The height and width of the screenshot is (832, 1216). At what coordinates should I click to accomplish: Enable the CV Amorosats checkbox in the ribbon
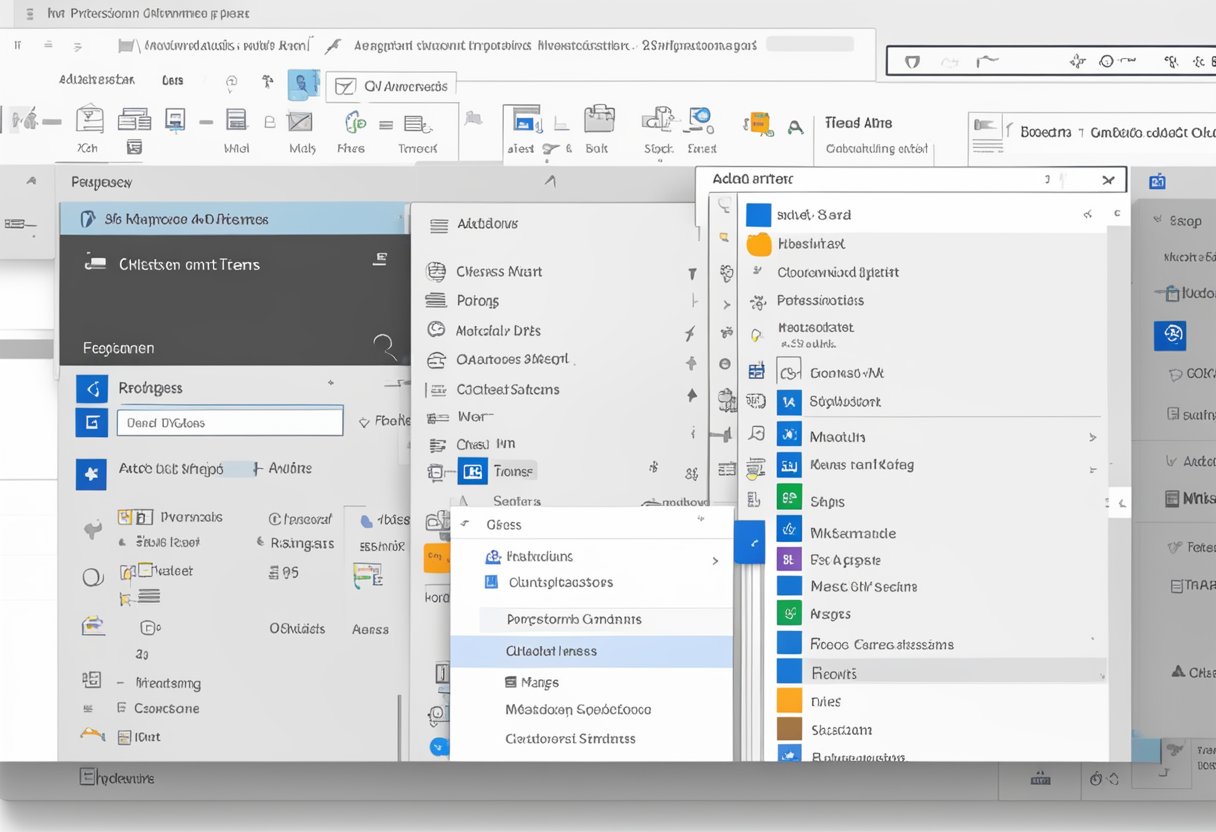346,86
